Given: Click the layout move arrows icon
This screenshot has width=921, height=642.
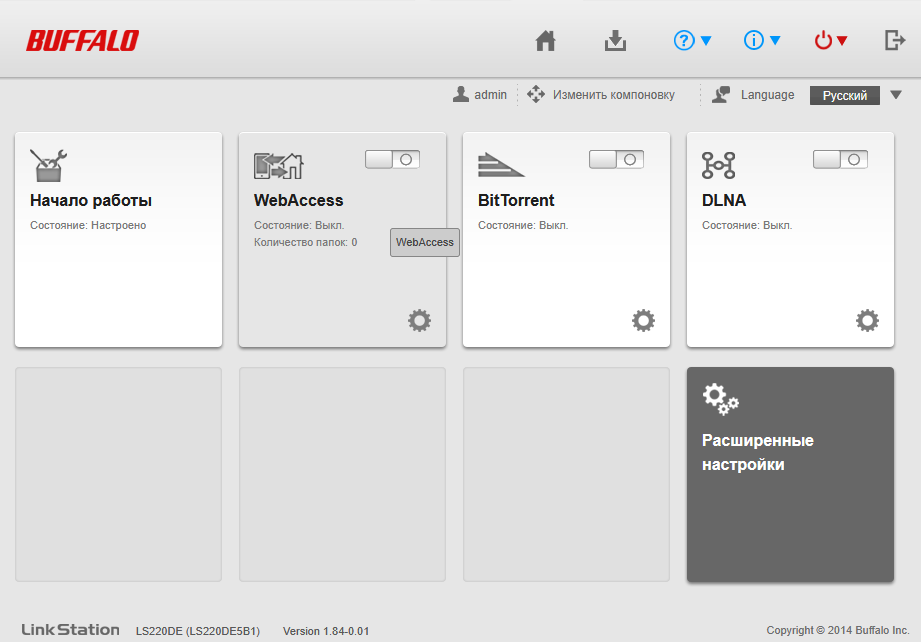Looking at the screenshot, I should click(x=536, y=94).
